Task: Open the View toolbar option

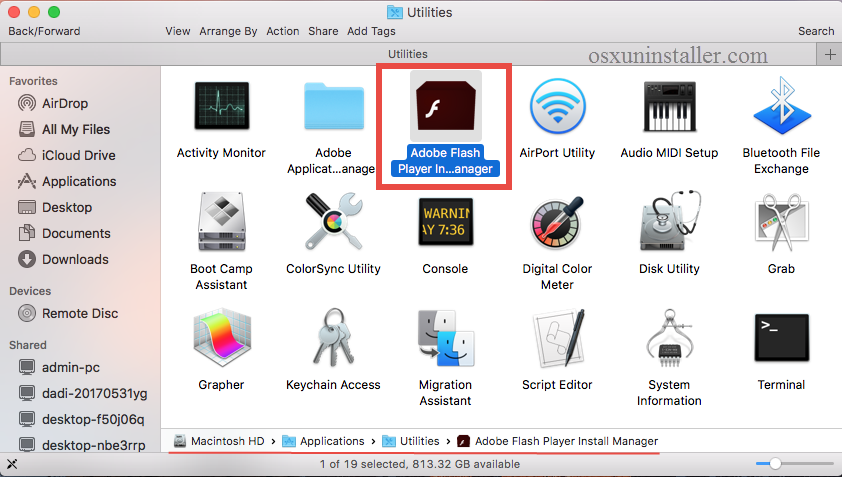Action: 178,31
